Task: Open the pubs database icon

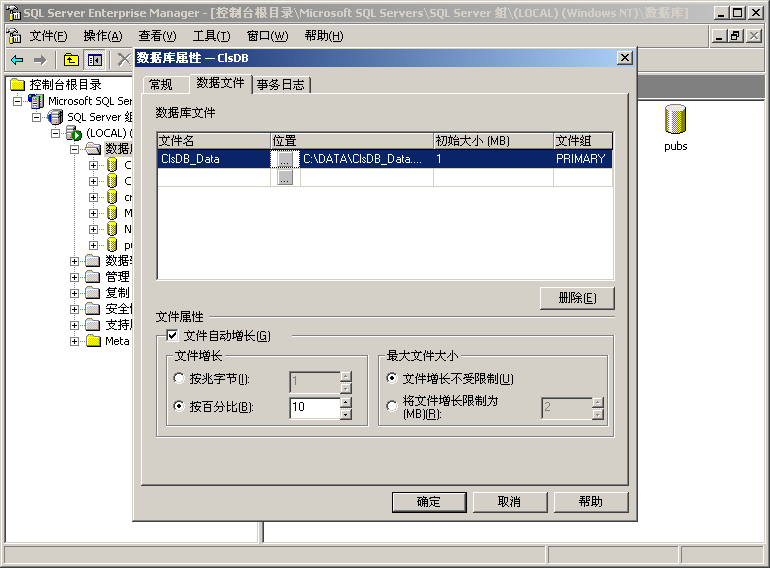Action: click(x=675, y=119)
